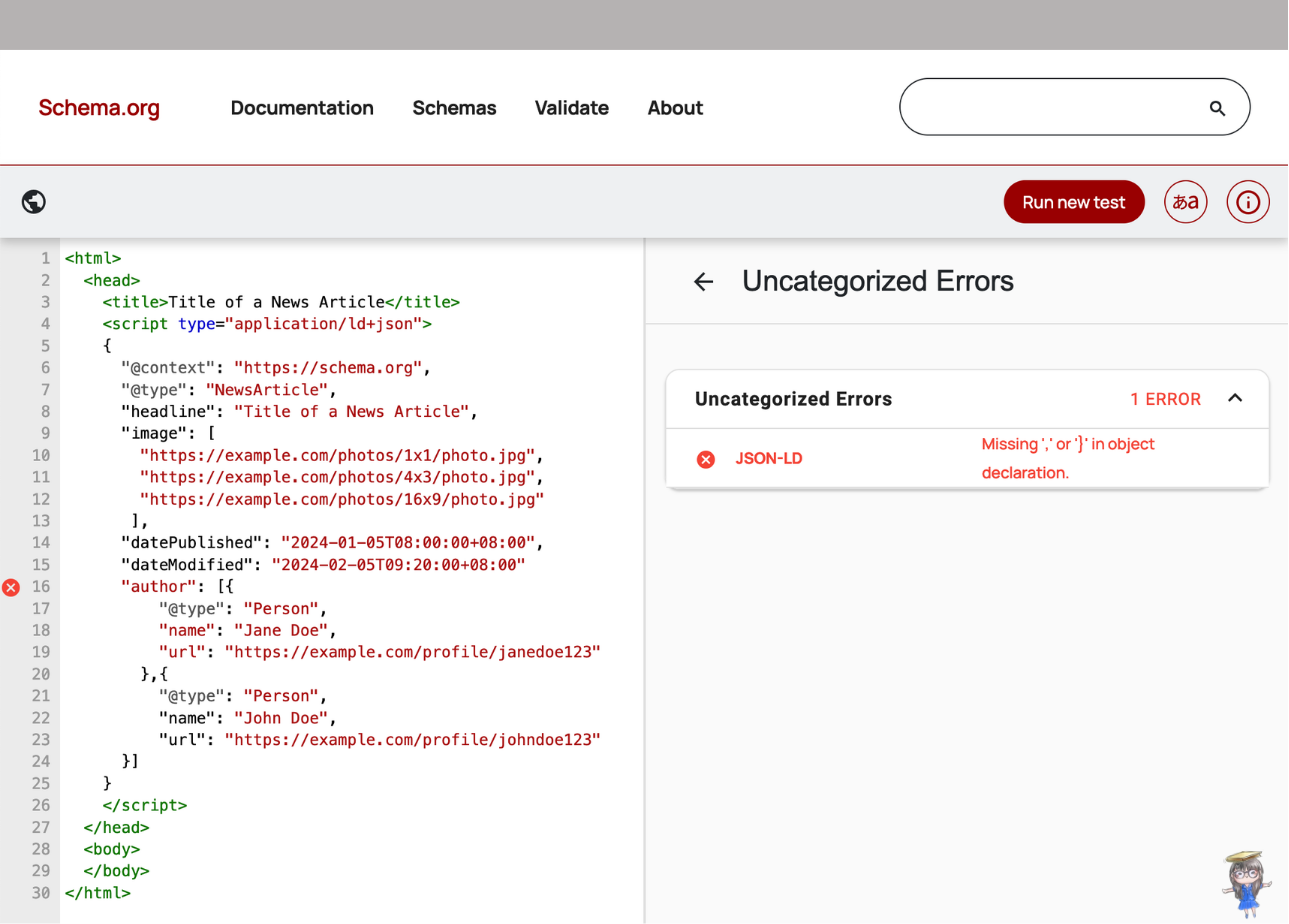Open info via the ⓘ icon
The image size is (1289, 924).
1247,201
